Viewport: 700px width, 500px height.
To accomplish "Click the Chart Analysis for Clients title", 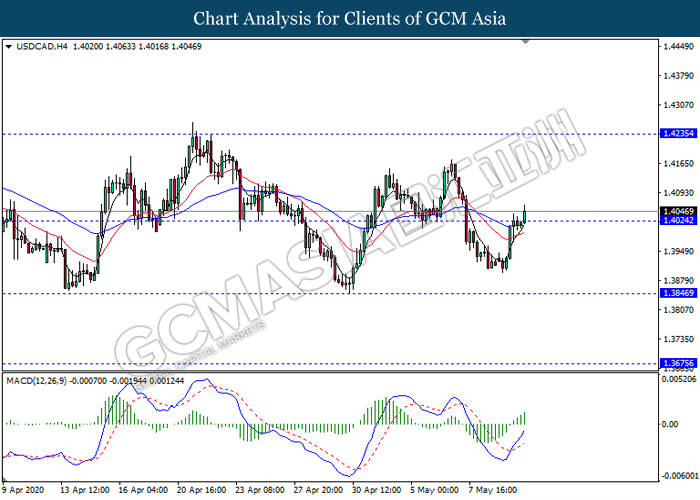I will (349, 18).
